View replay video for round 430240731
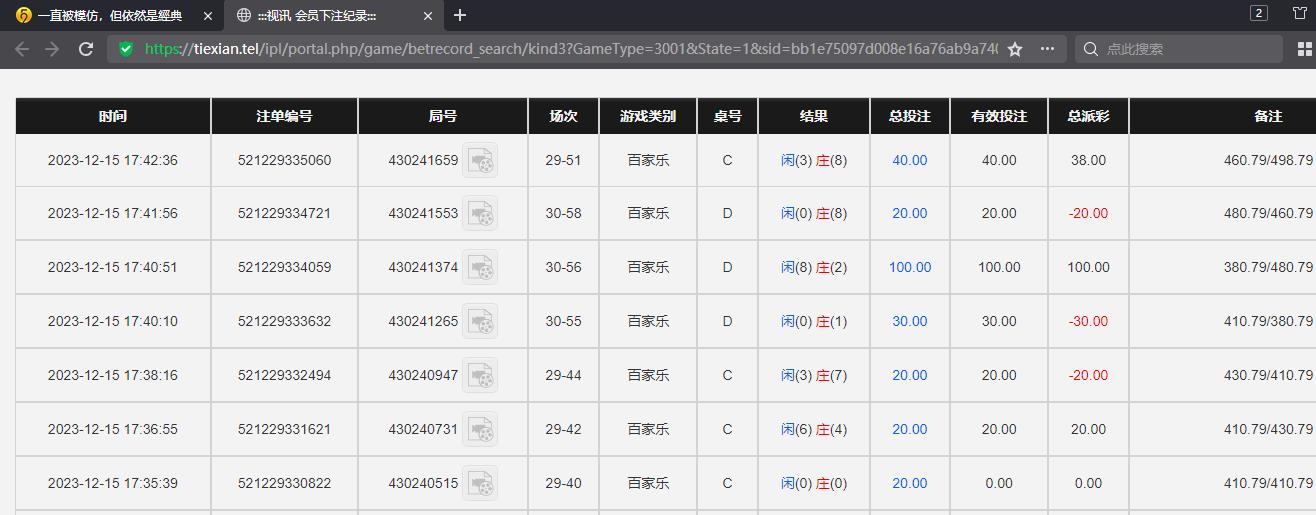This screenshot has height=515, width=1316. 480,430
